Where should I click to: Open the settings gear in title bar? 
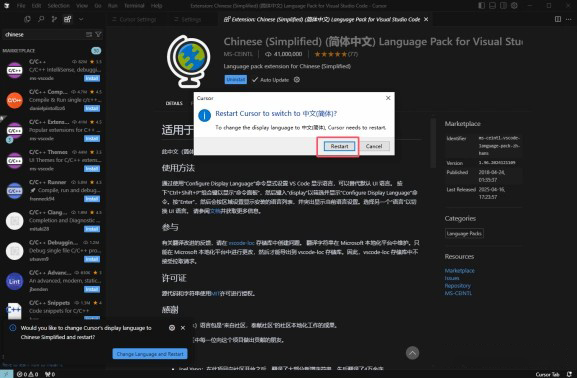click(514, 6)
